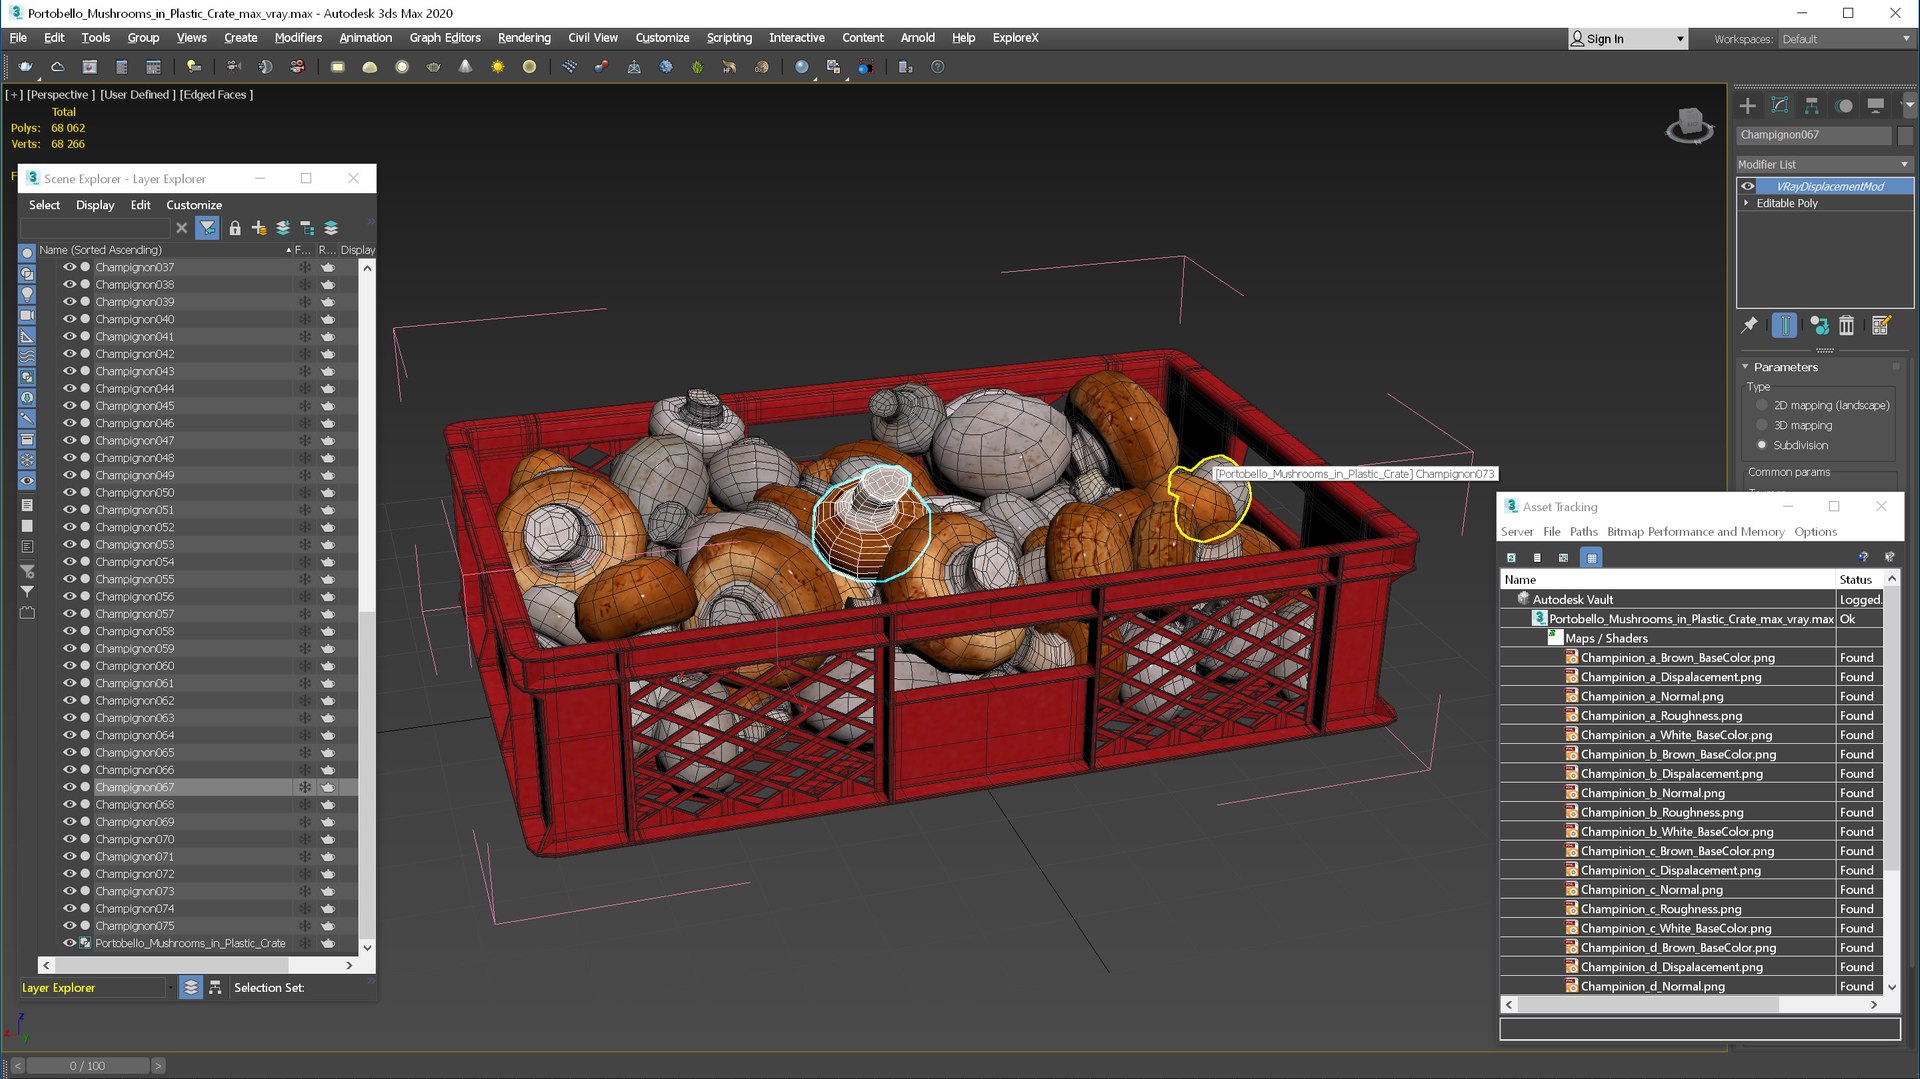Click the cone primitive icon in toolbar
1920x1079 pixels.
click(x=465, y=67)
